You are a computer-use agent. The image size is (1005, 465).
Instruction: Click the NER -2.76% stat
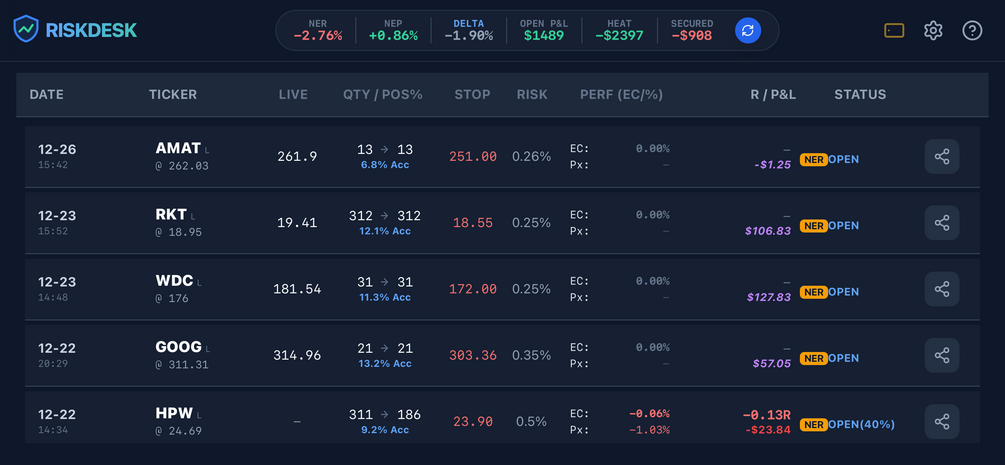318,30
